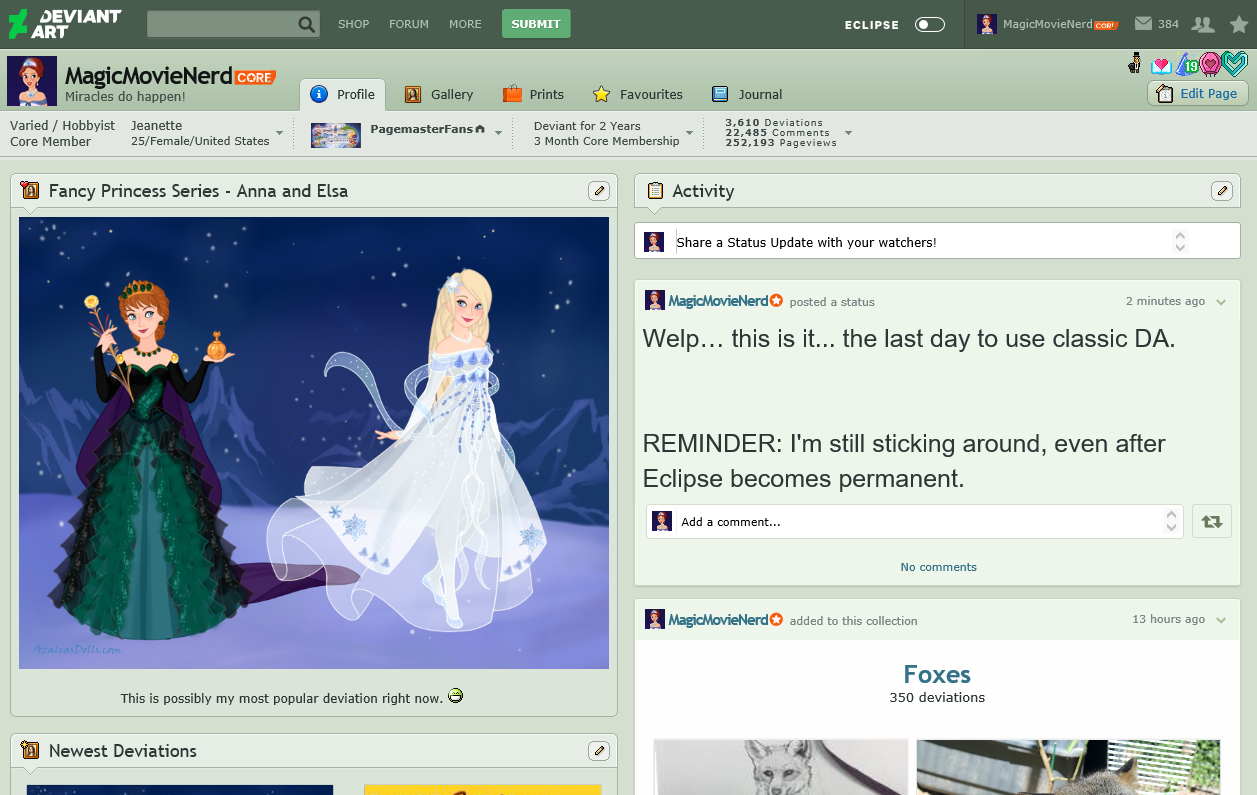Switch to the Journal tab
The image size is (1257, 795).
pos(747,94)
